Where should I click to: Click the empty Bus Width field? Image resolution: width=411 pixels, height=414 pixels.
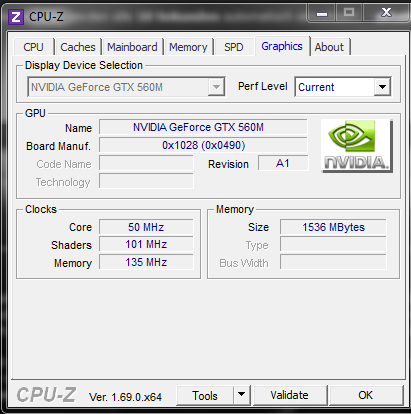pyautogui.click(x=333, y=262)
